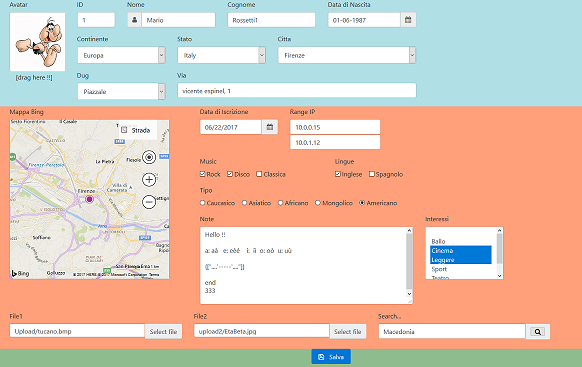Image resolution: width=582 pixels, height=367 pixels.
Task: Enable the Spagnolo language checkbox
Action: pos(372,174)
